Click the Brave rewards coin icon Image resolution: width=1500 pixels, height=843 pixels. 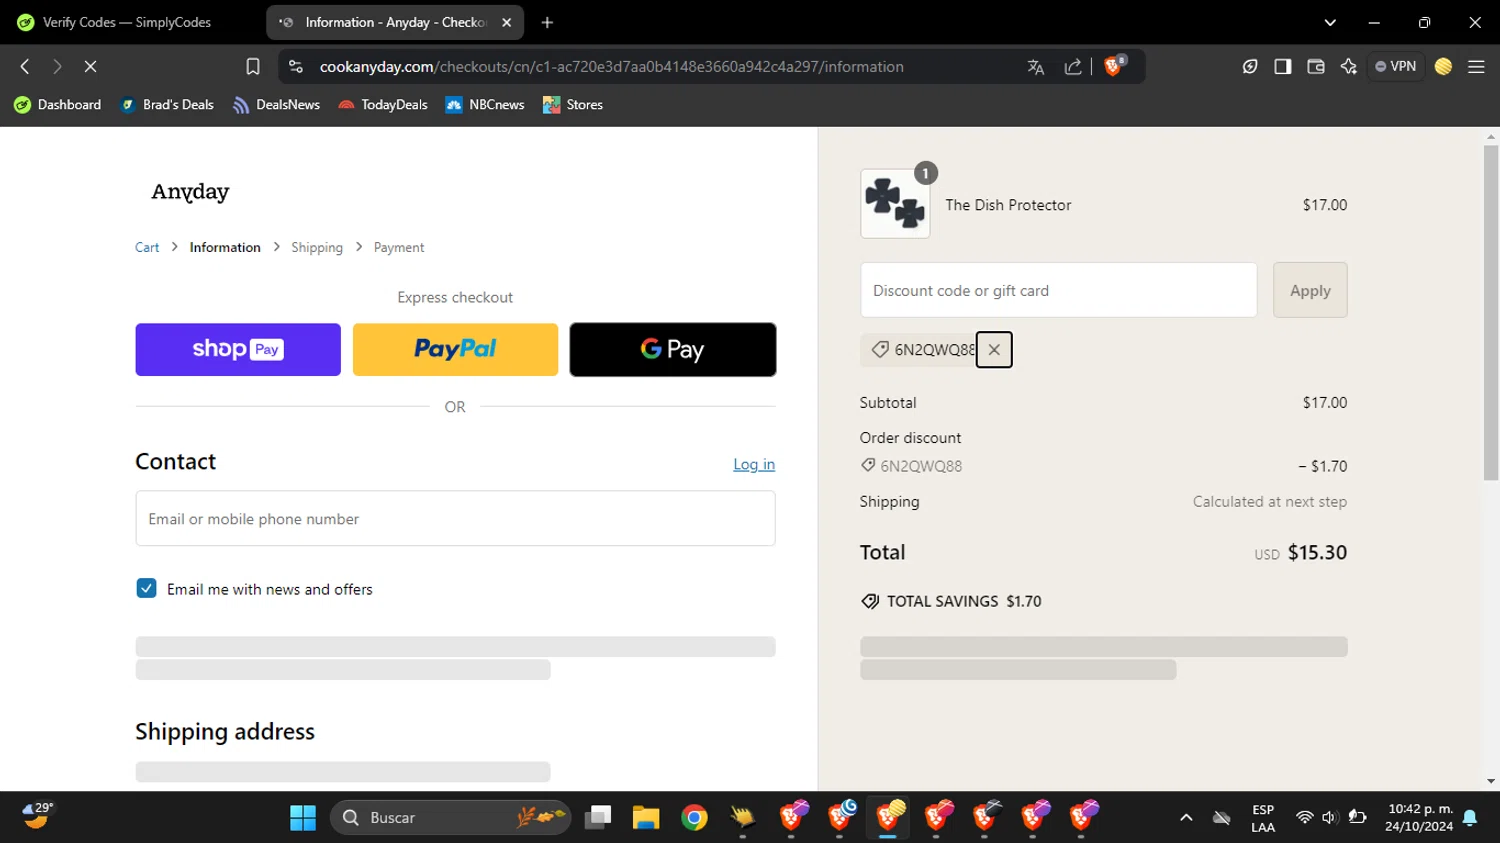tap(1443, 66)
